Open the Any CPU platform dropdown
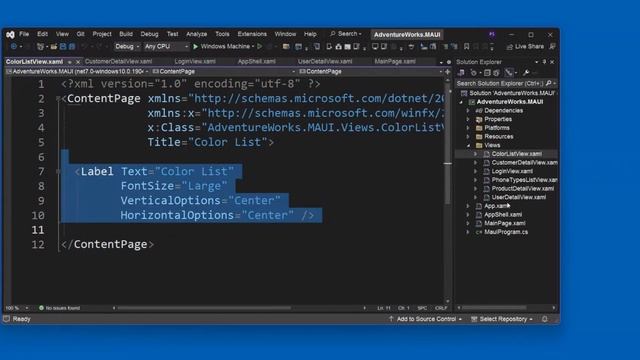Image resolution: width=640 pixels, height=360 pixels. pyautogui.click(x=166, y=47)
